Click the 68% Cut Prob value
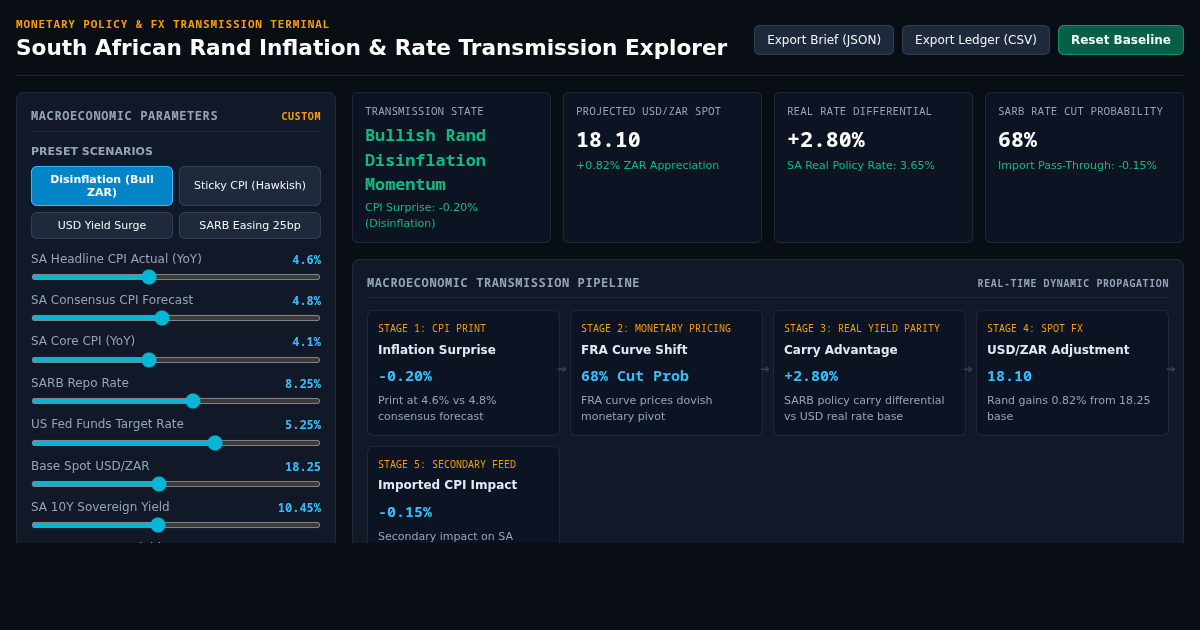This screenshot has width=1200, height=630. 635,376
